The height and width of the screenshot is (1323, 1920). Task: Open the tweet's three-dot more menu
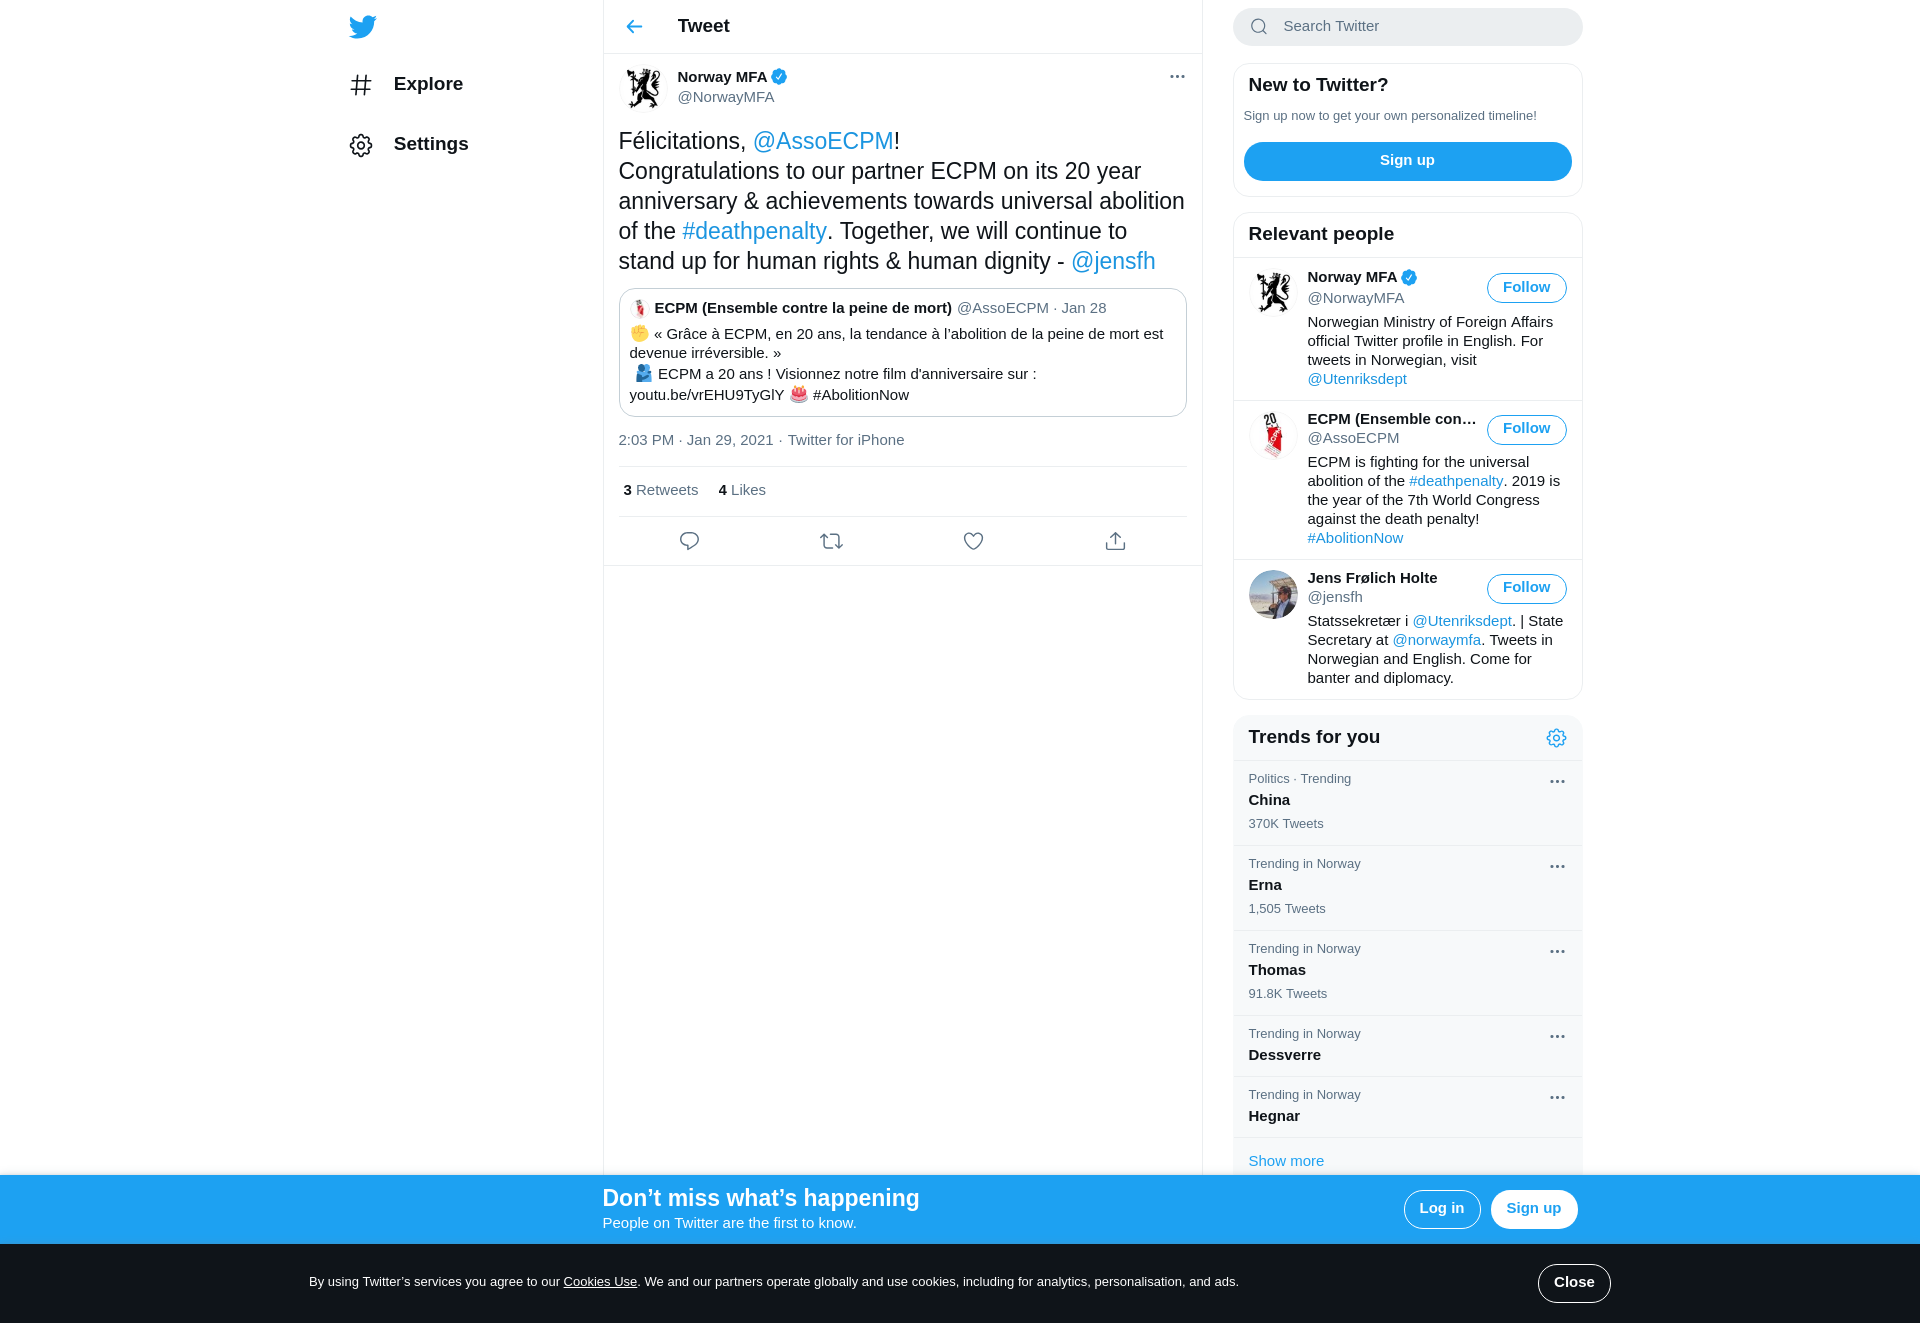click(x=1177, y=77)
